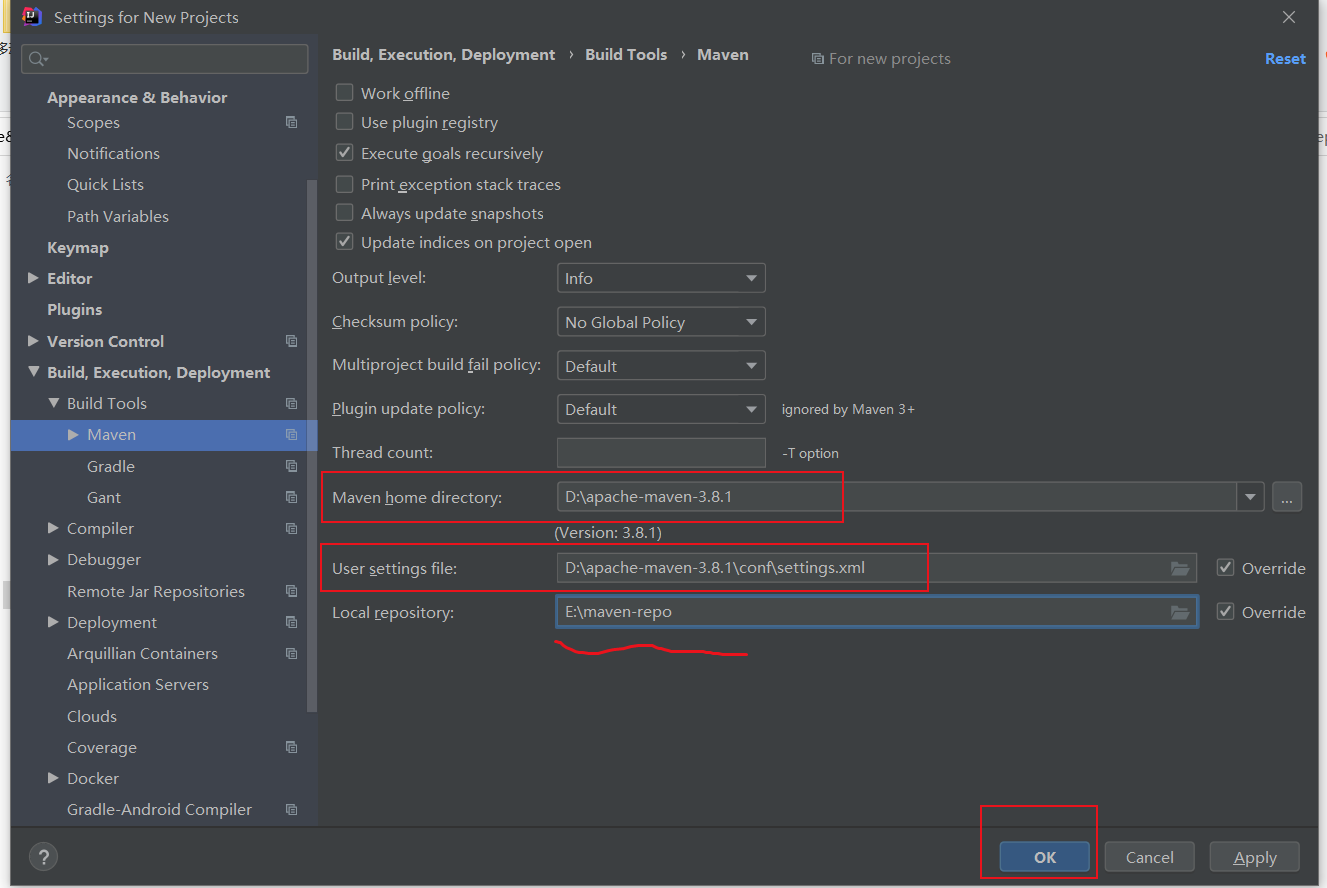The width and height of the screenshot is (1327, 888).
Task: Click the Maven home directory browse button
Action: pos(1287,497)
